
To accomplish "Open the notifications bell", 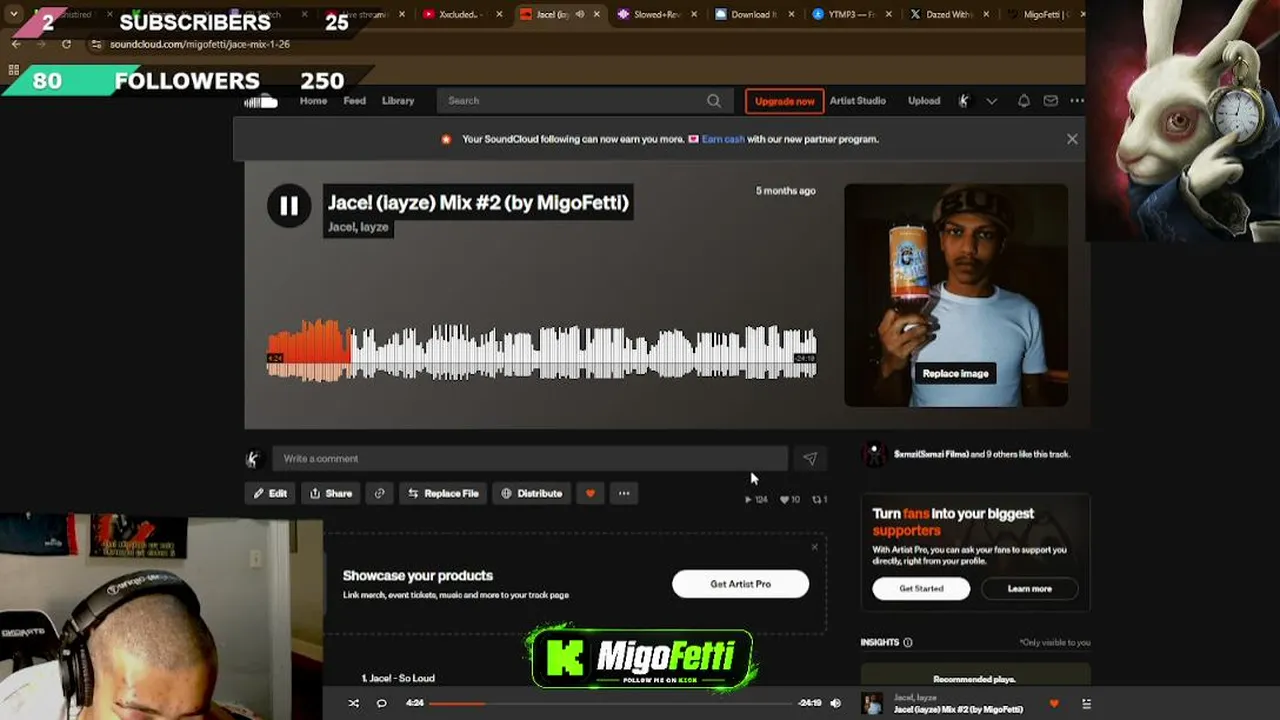I will tap(1024, 101).
